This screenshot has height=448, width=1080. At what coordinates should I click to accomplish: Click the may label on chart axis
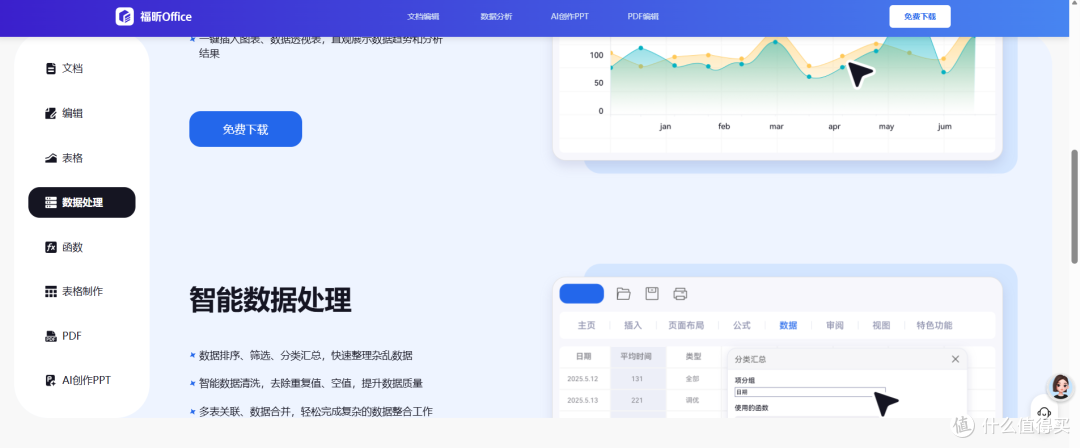pyautogui.click(x=886, y=127)
